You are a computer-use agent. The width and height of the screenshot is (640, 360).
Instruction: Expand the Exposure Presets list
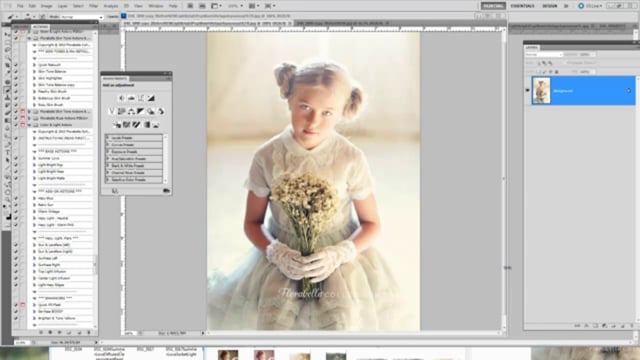pyautogui.click(x=108, y=151)
